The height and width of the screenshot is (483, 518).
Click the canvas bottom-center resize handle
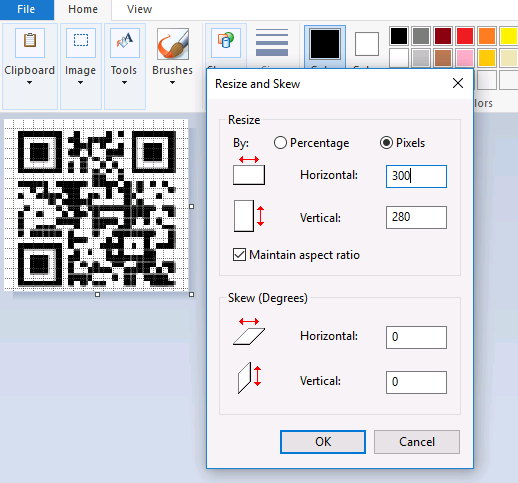coord(97,294)
